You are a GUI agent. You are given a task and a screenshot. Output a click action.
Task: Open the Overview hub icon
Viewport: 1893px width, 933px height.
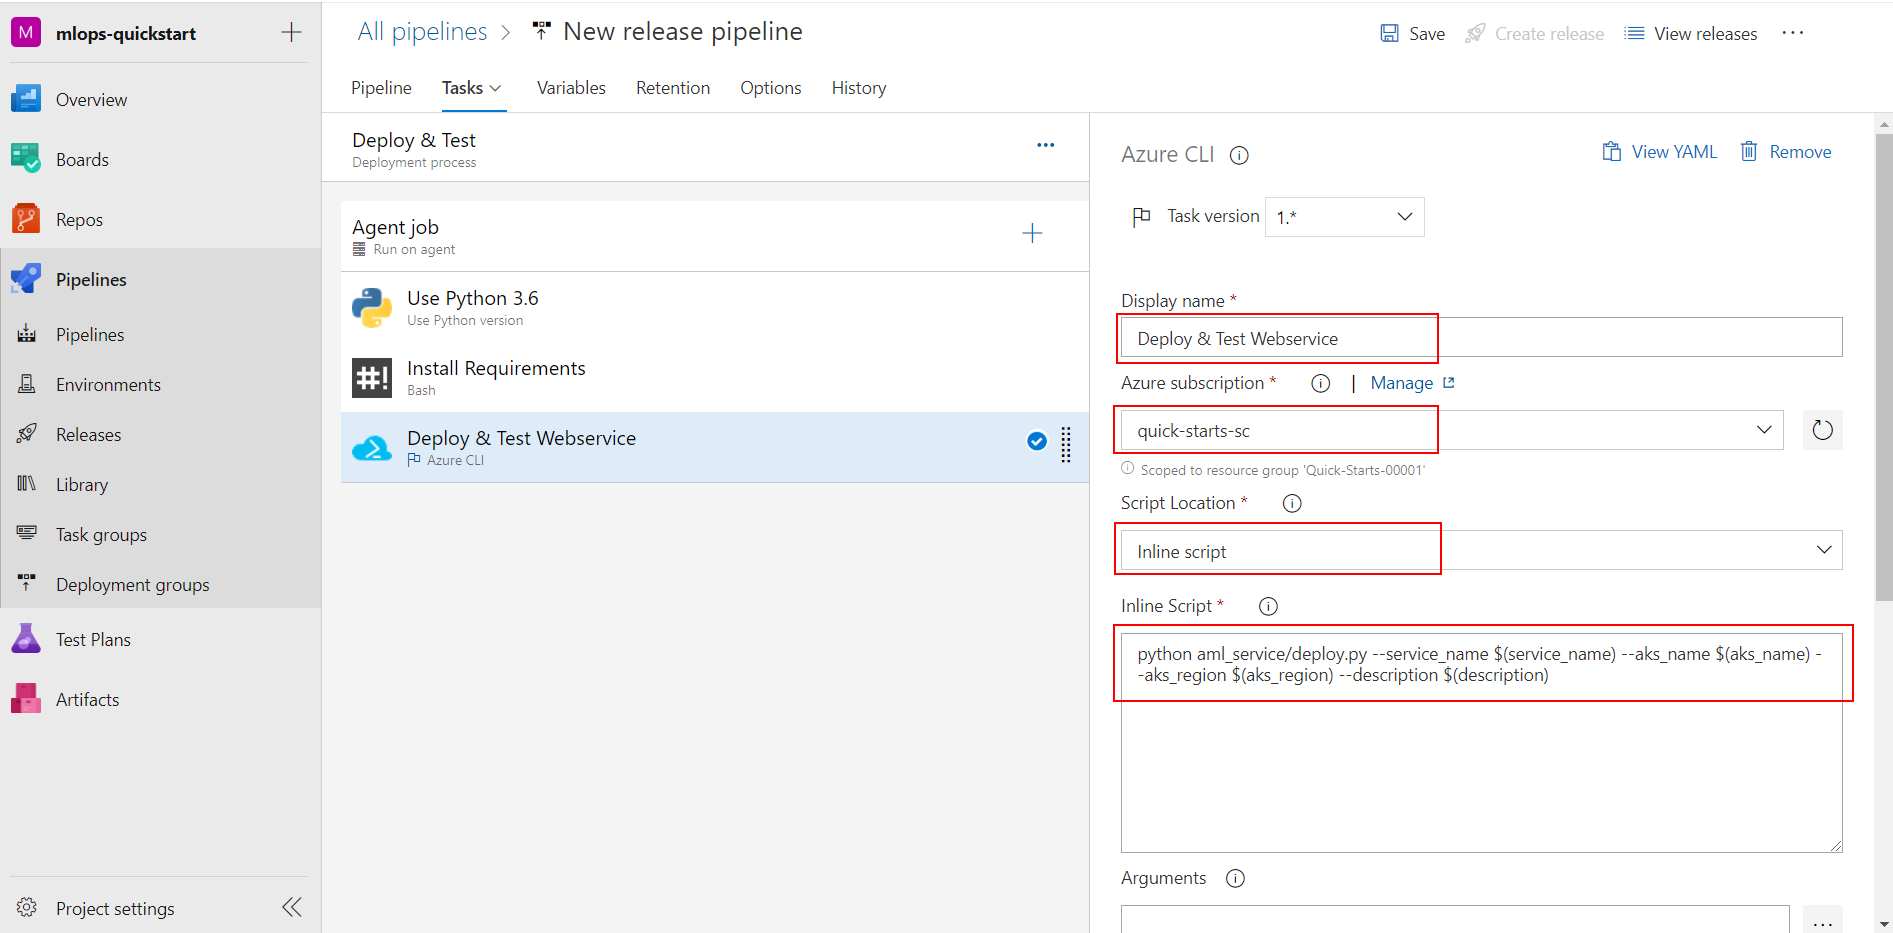click(26, 99)
